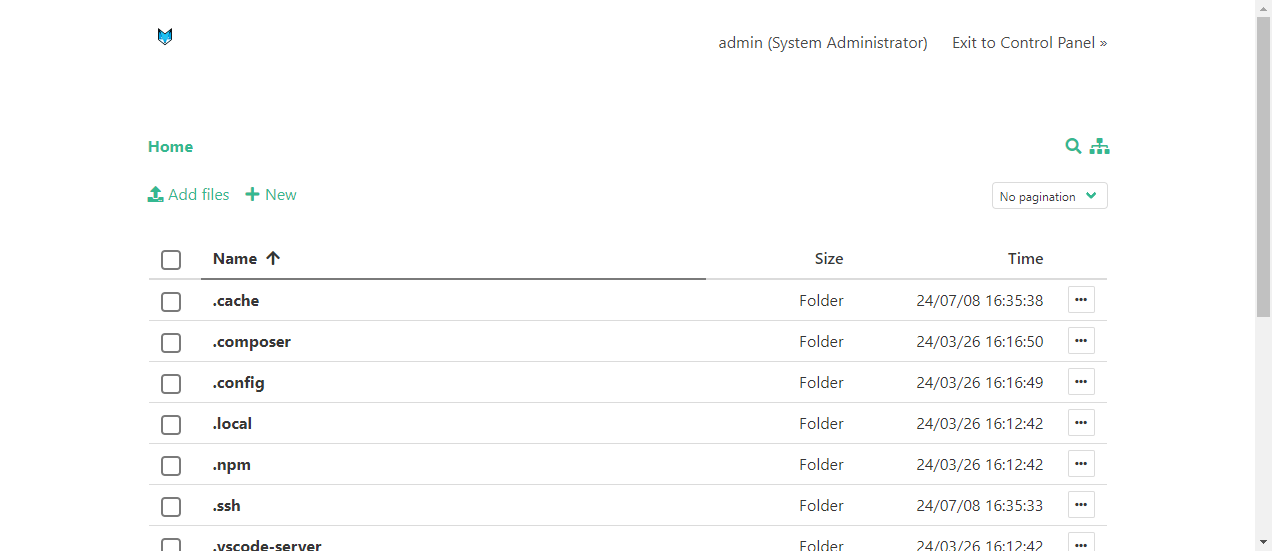The height and width of the screenshot is (551, 1272).
Task: Click the Time column header
Action: click(1025, 258)
